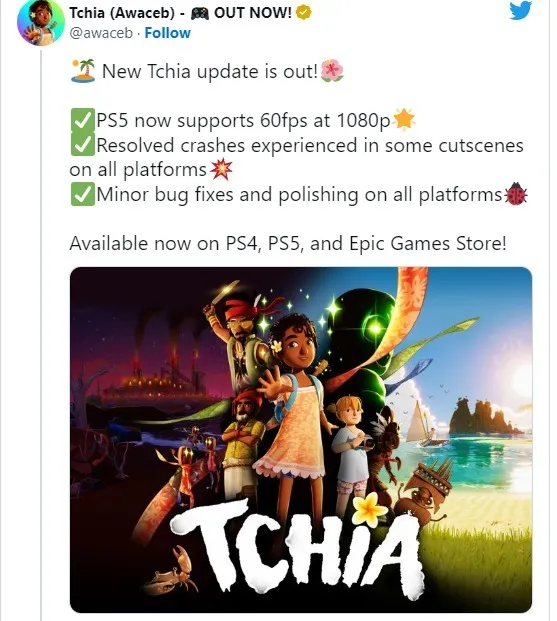
Task: Click the green checkmark beside Resolved crashes
Action: 83,145
